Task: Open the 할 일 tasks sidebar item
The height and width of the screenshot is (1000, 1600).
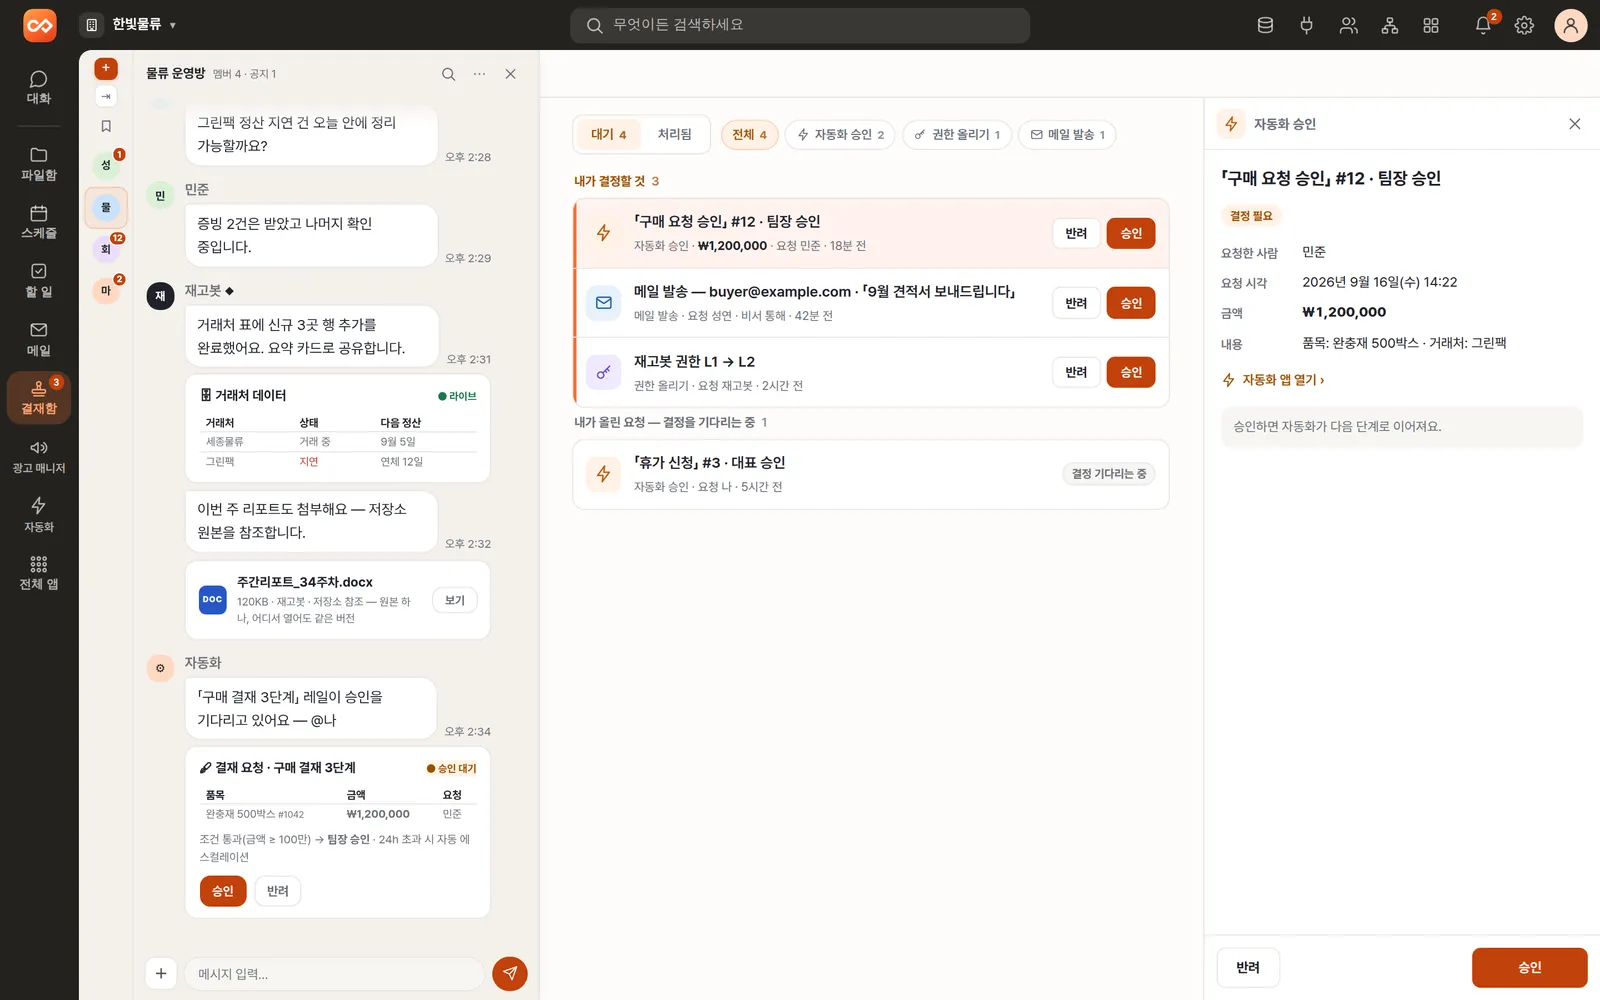Action: pos(39,281)
